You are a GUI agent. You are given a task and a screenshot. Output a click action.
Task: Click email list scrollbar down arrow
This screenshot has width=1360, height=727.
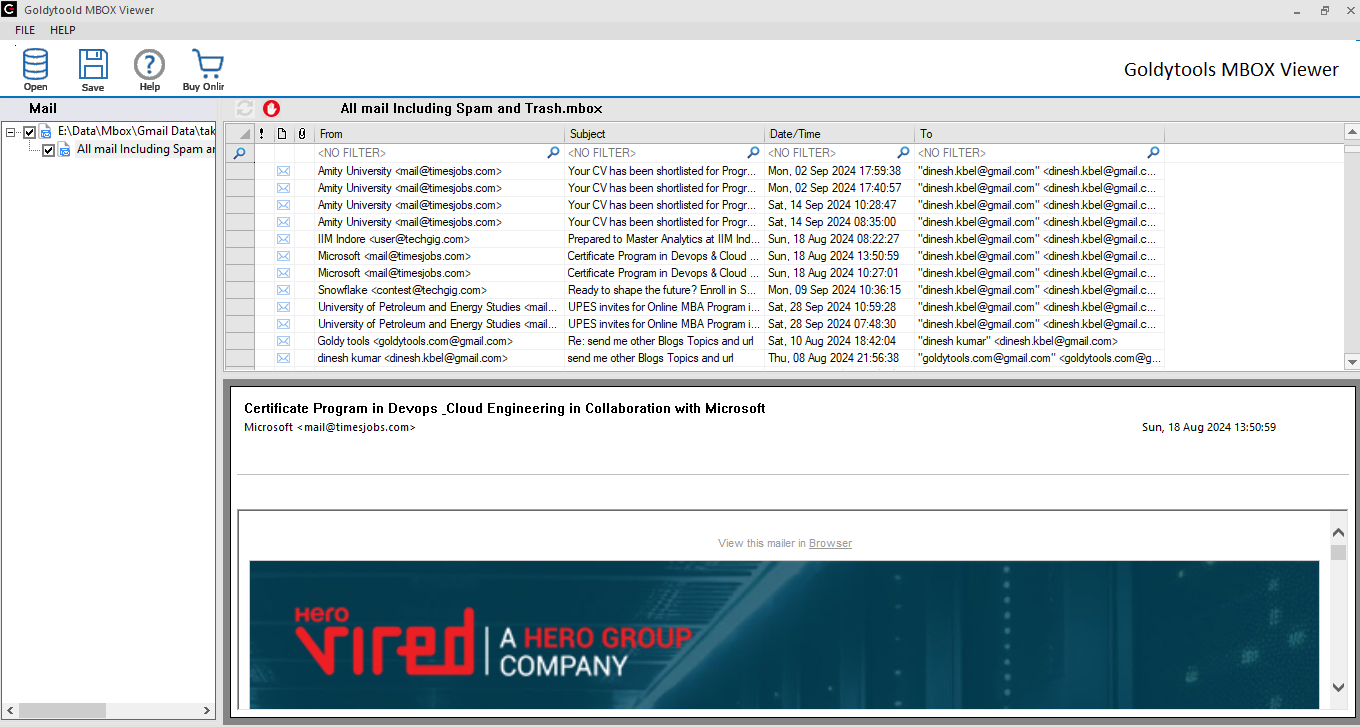pos(1352,362)
